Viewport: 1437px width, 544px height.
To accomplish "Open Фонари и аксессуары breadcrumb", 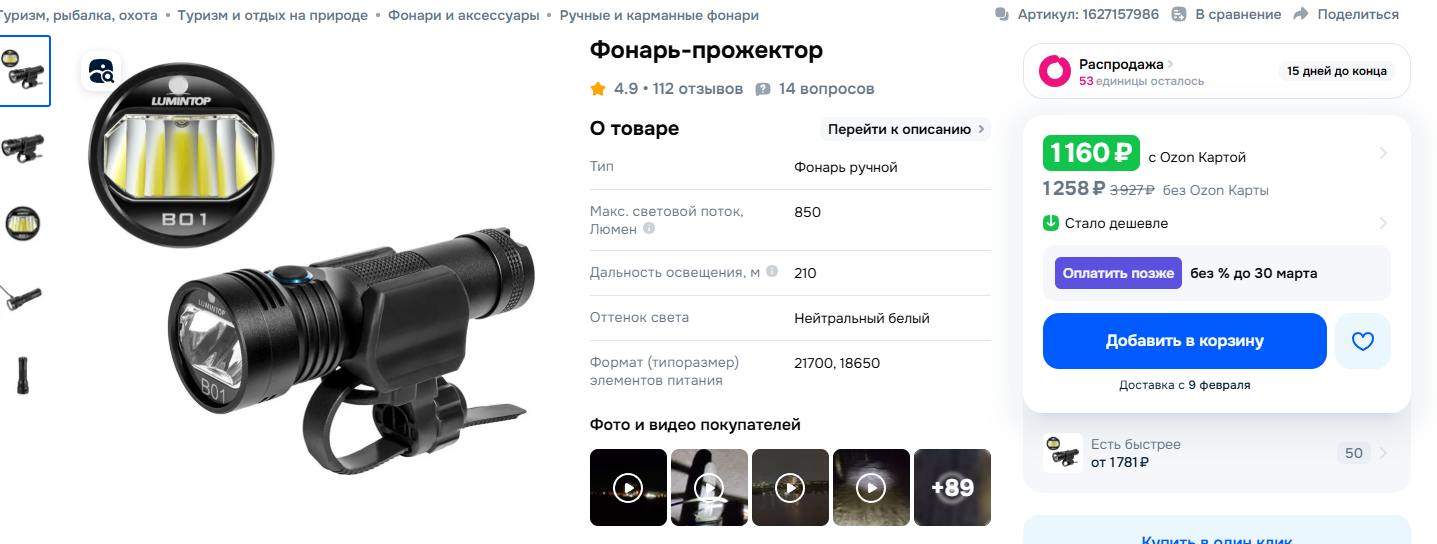I will click(463, 15).
